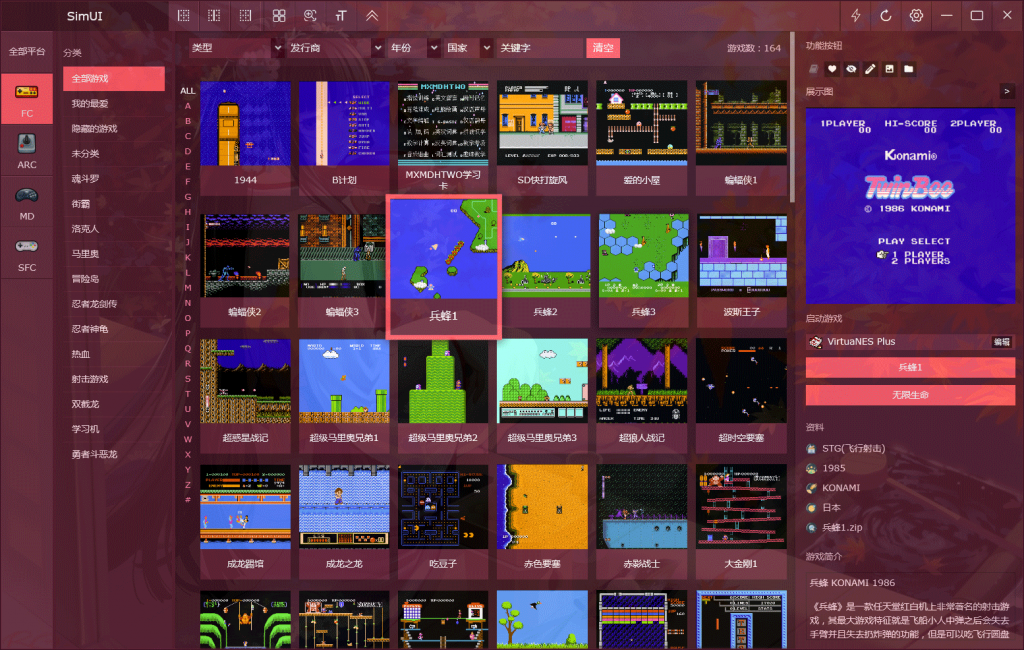Open the settings gear icon
Image resolution: width=1024 pixels, height=650 pixels.
click(x=916, y=16)
